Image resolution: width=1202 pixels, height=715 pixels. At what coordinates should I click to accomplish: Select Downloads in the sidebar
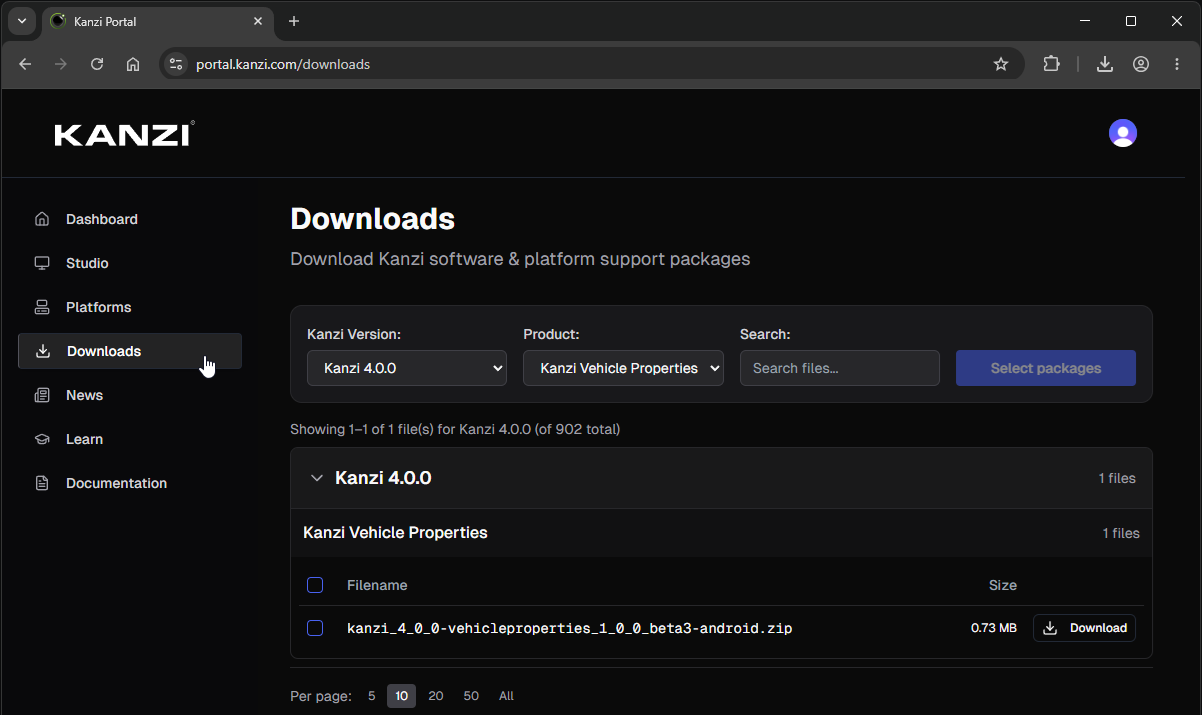[x=130, y=351]
